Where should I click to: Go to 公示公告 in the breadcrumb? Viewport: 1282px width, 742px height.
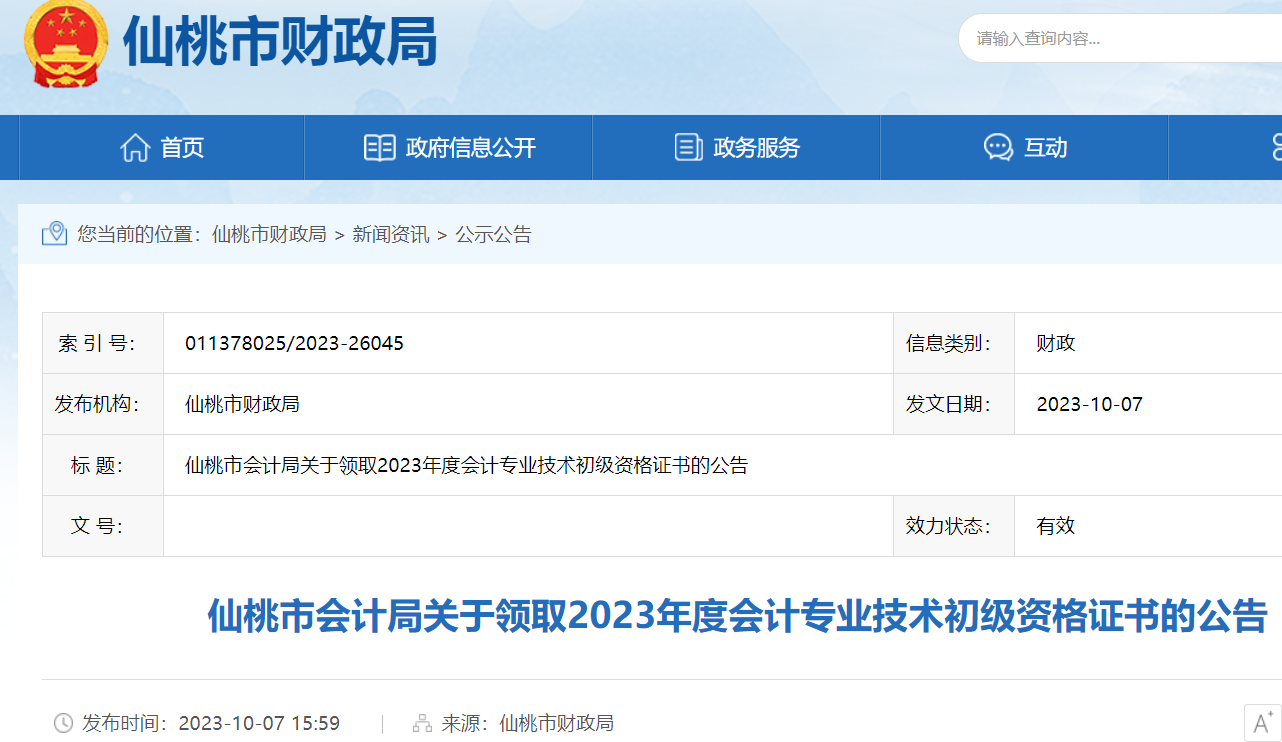tap(494, 234)
